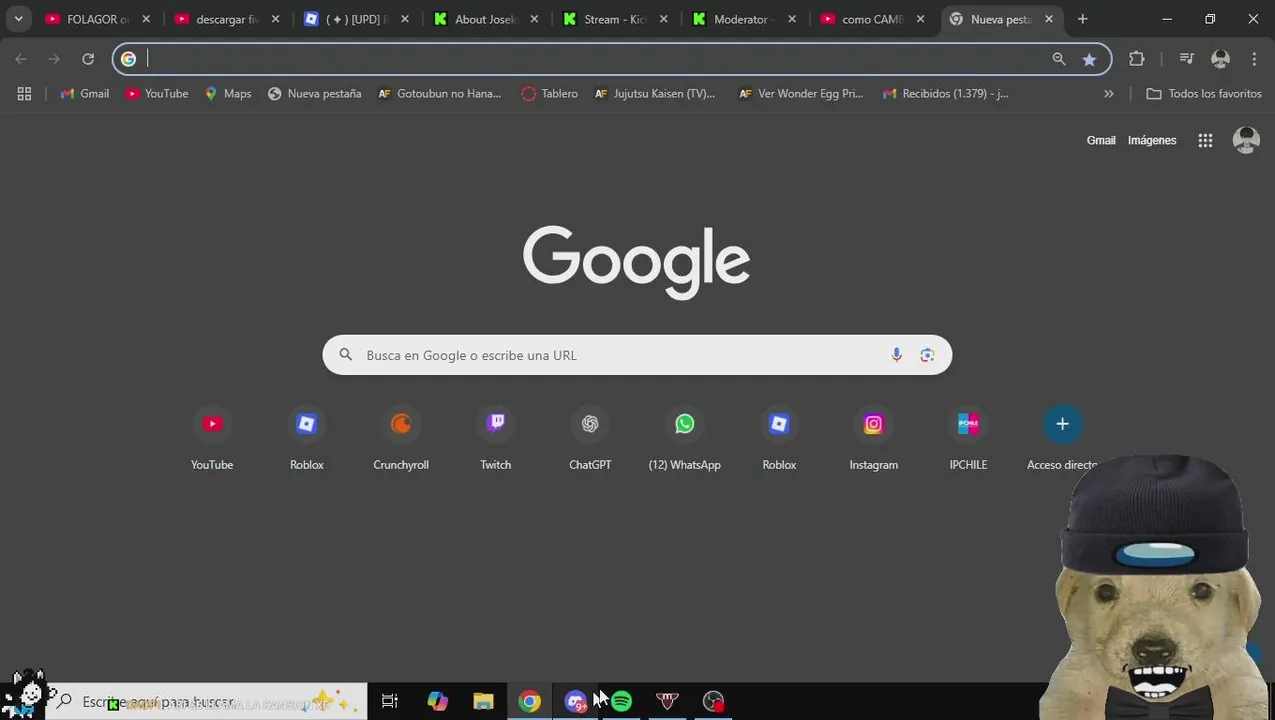Open a new tab with plus button
The height and width of the screenshot is (720, 1275).
[x=1082, y=19]
